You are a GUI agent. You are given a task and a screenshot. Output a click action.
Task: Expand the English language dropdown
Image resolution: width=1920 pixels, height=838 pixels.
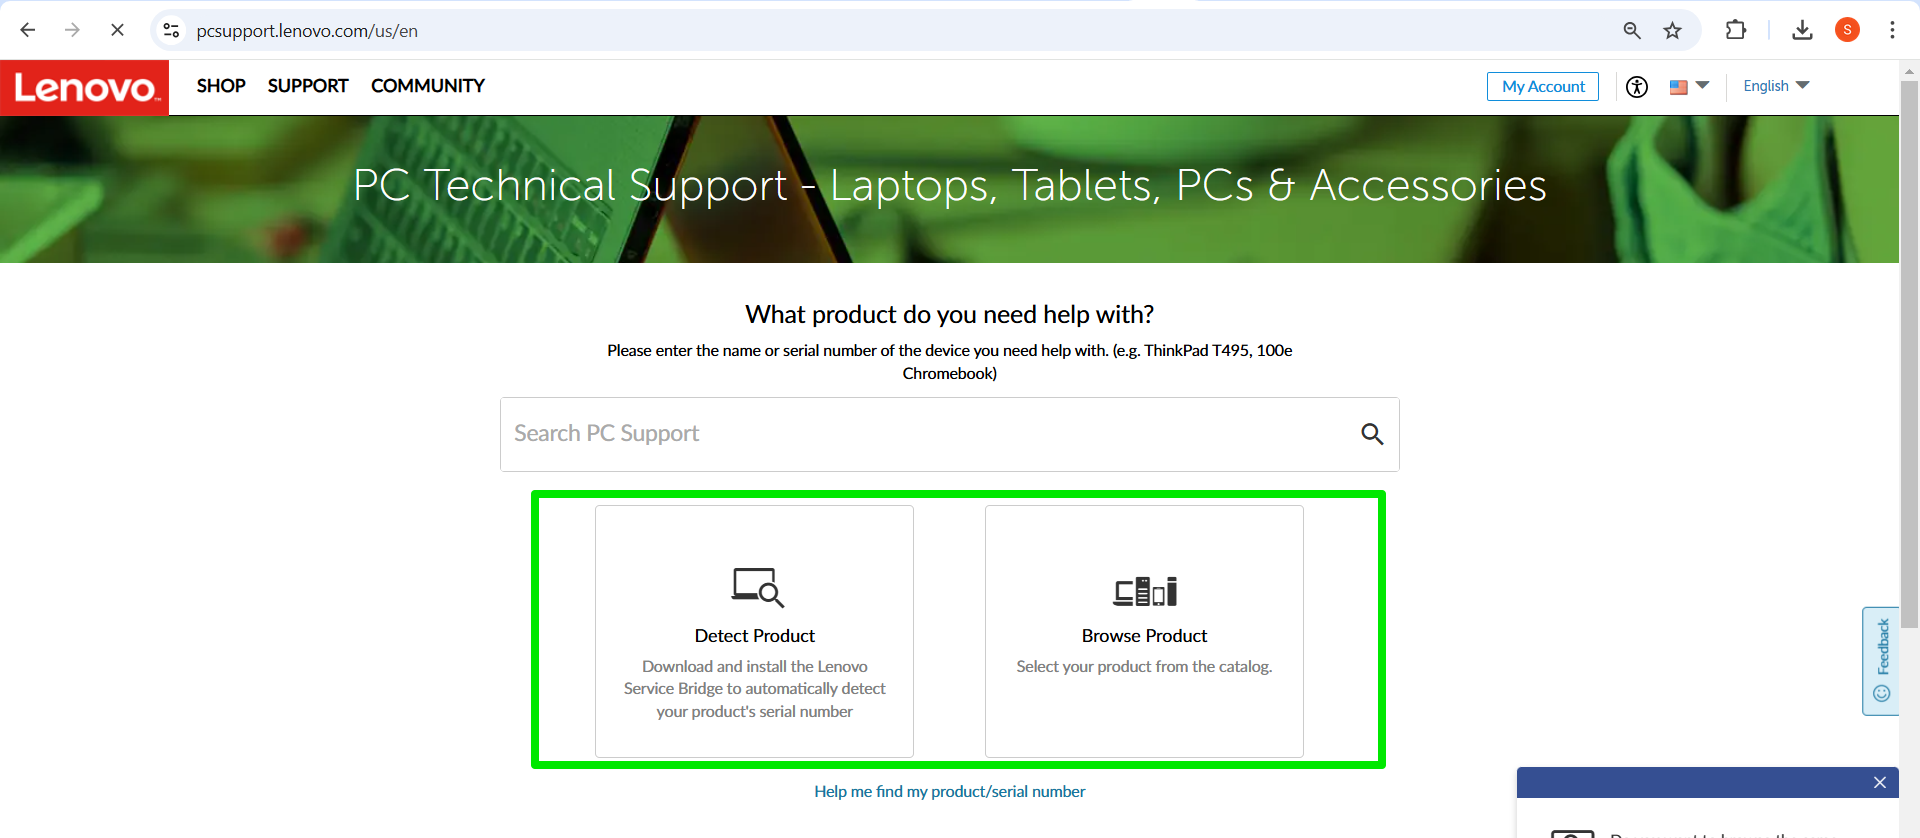(1776, 86)
